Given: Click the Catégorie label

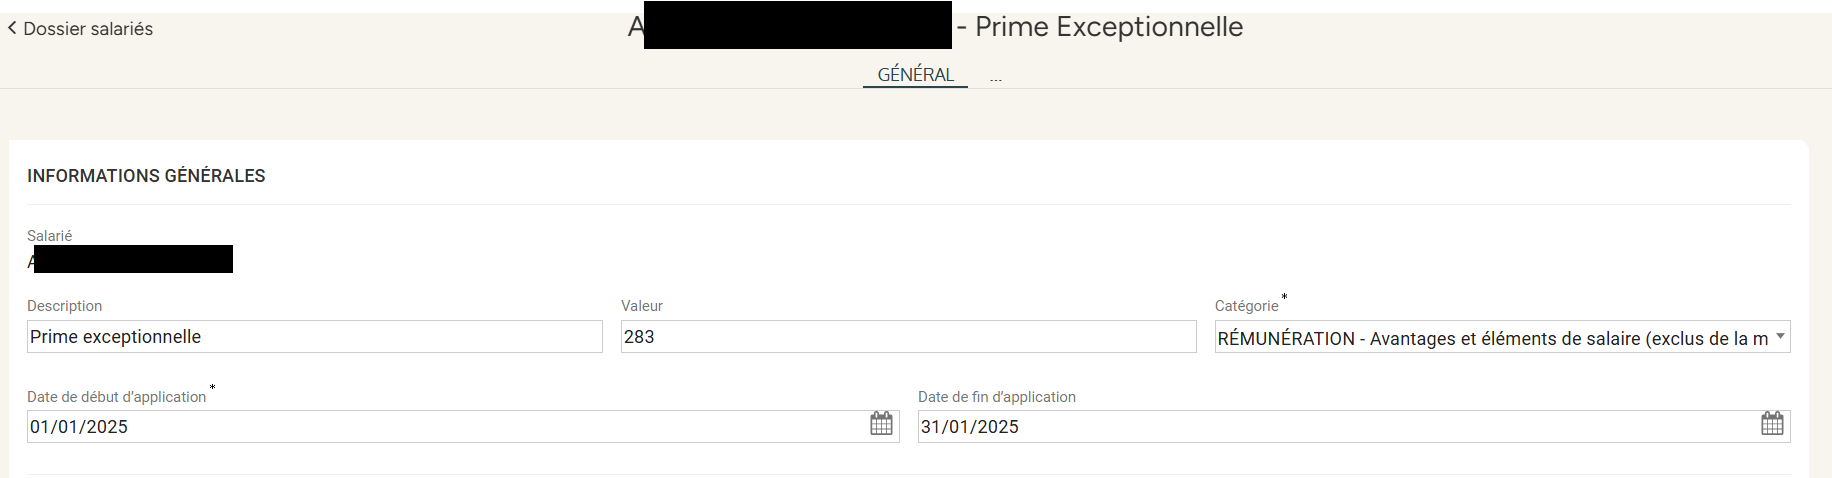Looking at the screenshot, I should [1246, 306].
